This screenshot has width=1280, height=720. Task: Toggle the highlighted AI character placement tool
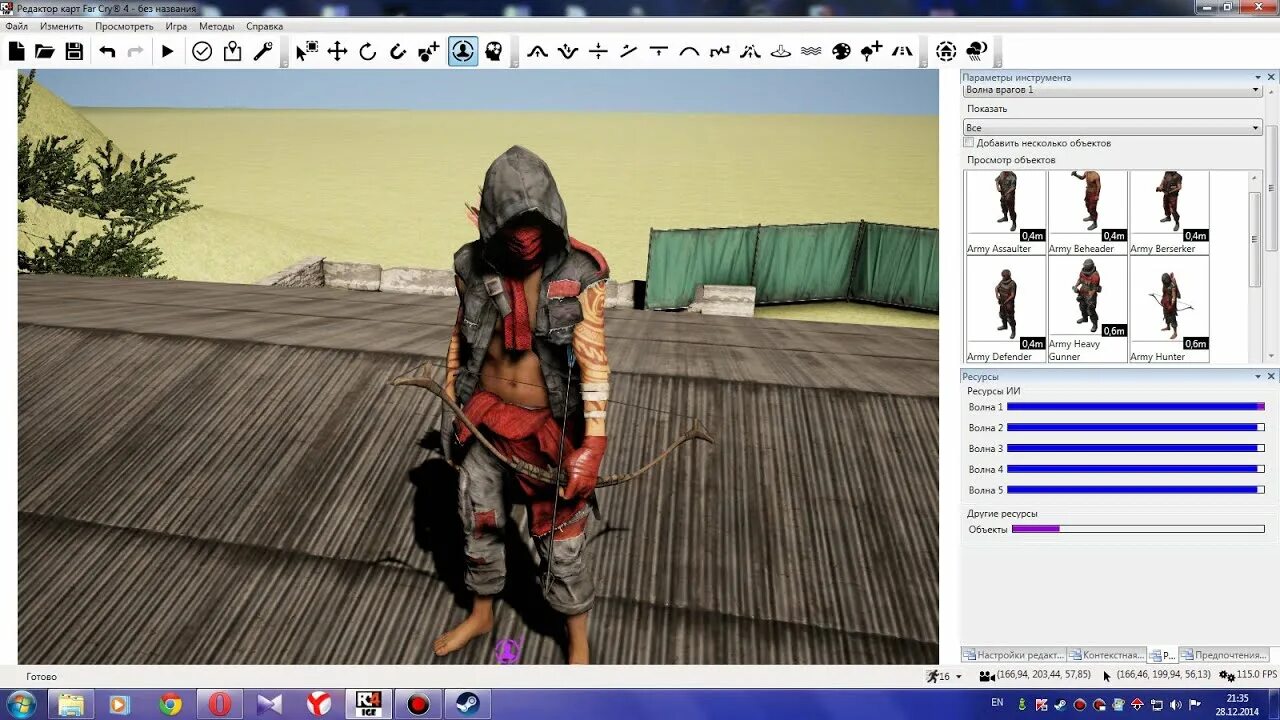click(x=463, y=51)
